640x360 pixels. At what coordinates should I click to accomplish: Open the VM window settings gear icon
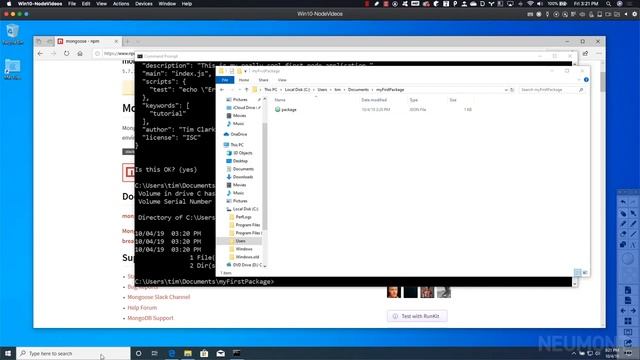pos(635,14)
